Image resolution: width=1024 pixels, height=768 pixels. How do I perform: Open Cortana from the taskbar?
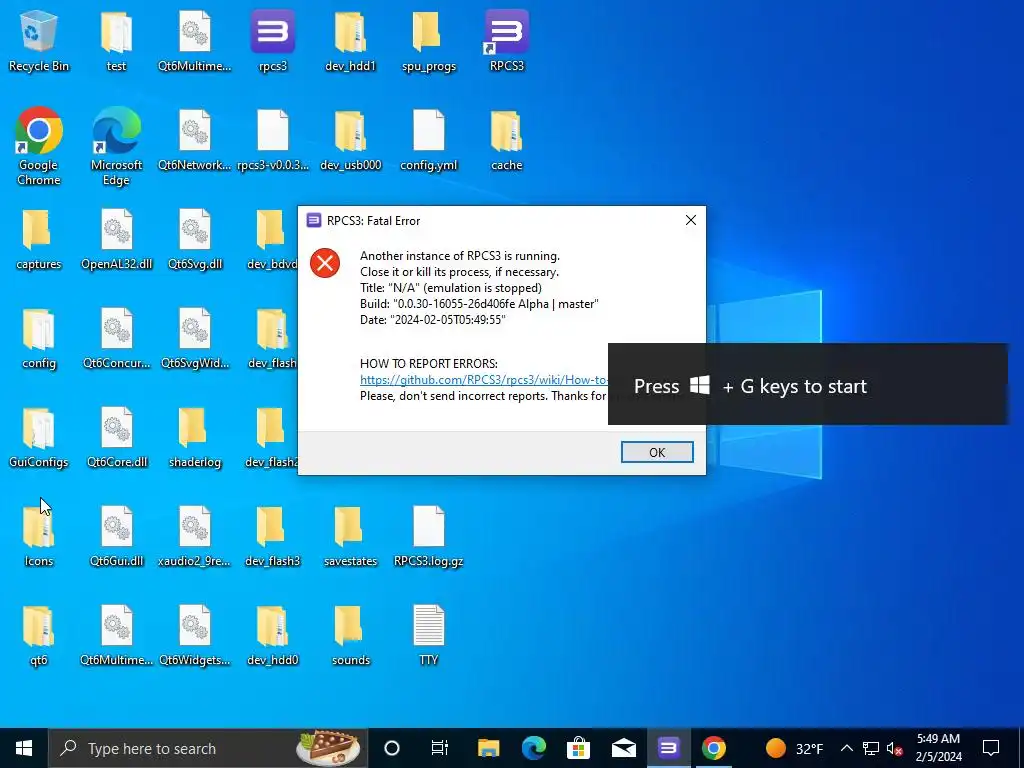click(x=392, y=748)
